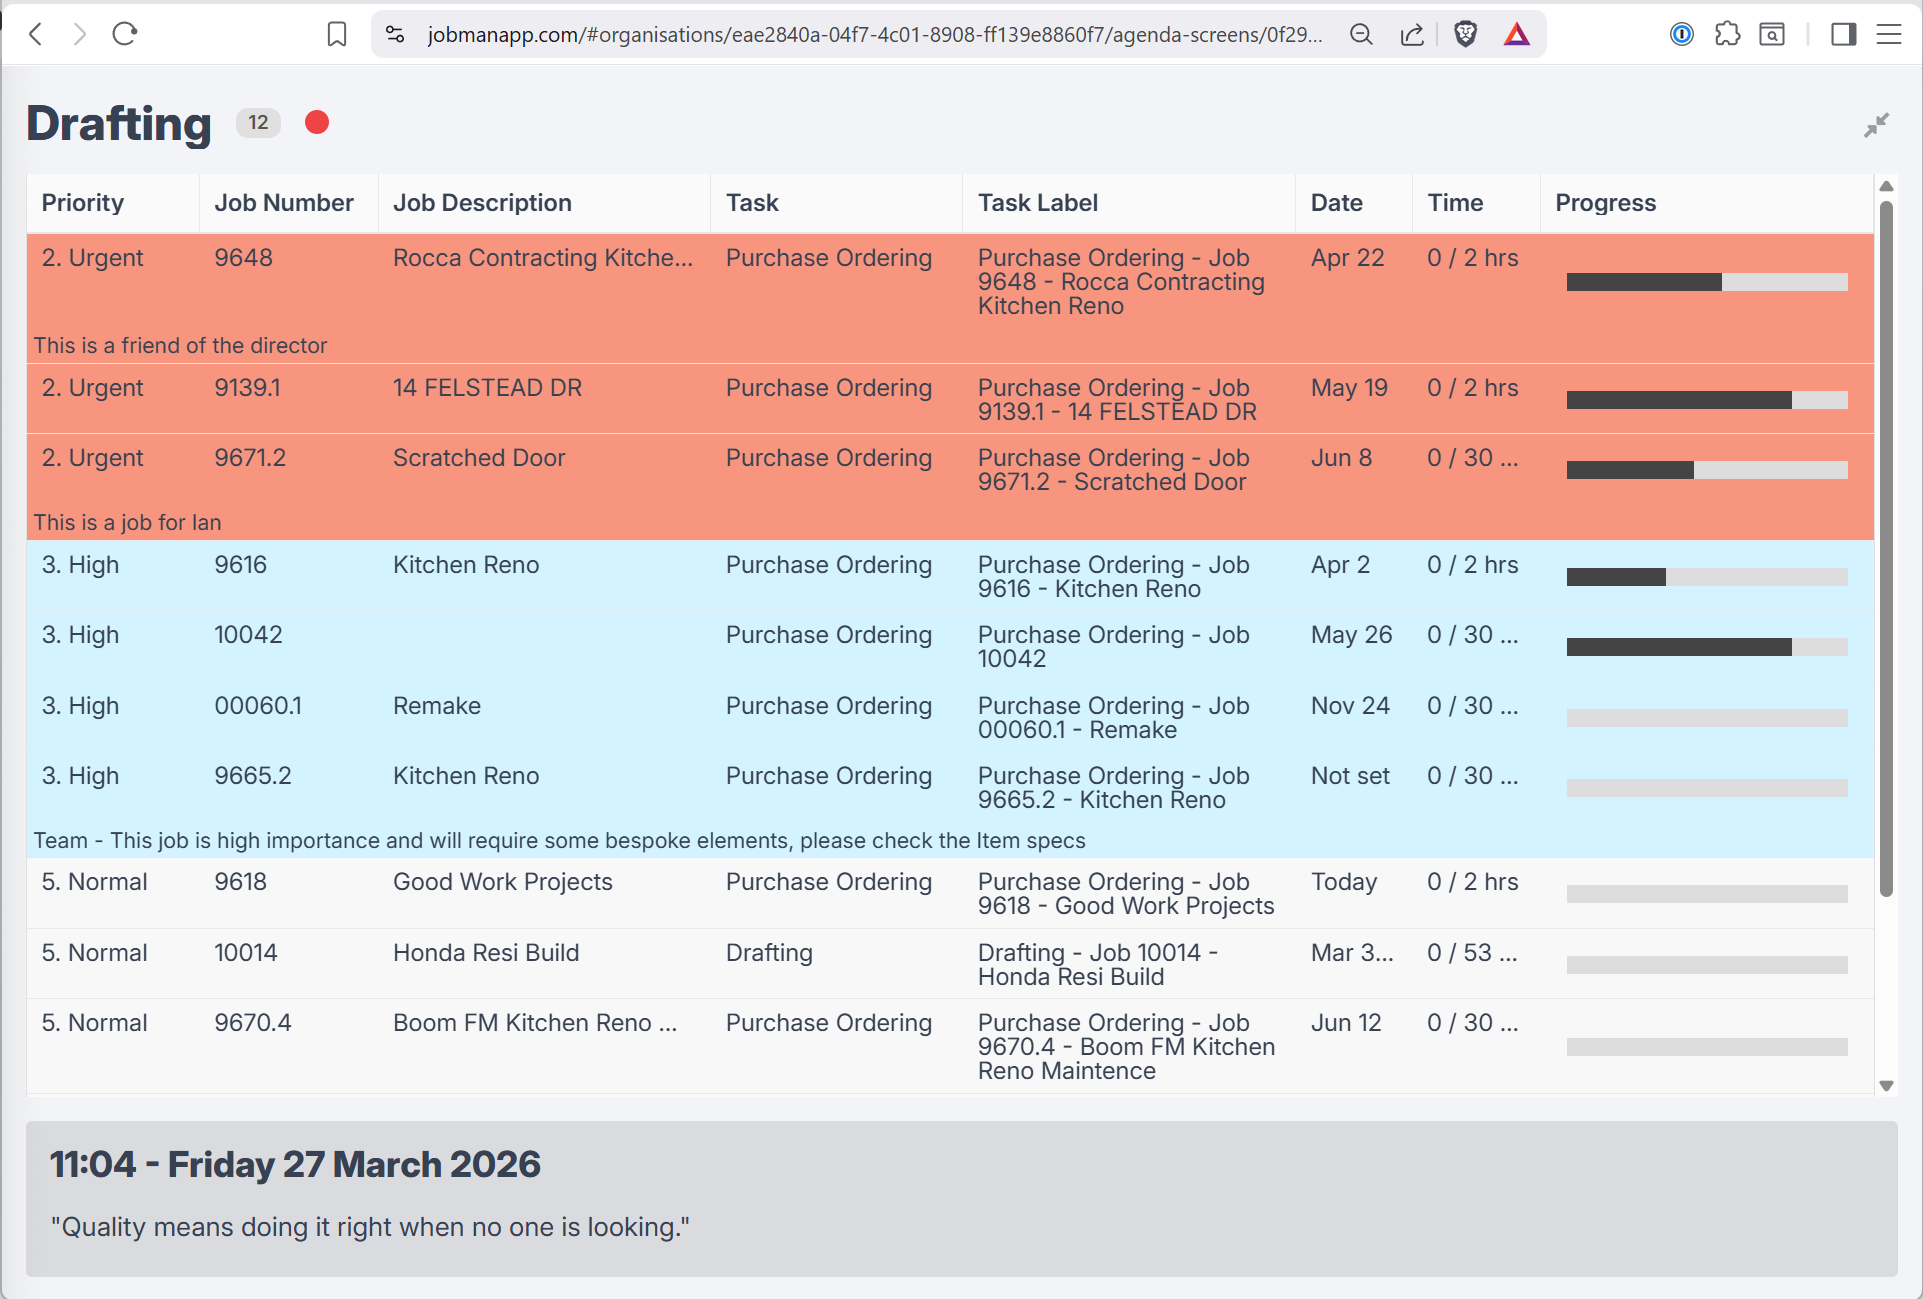The width and height of the screenshot is (1923, 1299).
Task: Open the 1Password extension icon
Action: (1681, 34)
